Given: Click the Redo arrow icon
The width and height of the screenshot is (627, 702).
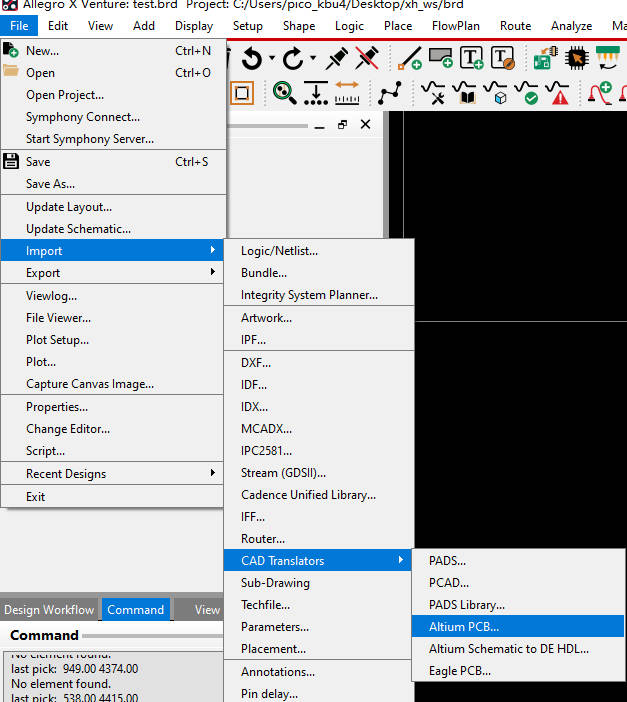Looking at the screenshot, I should click(293, 58).
